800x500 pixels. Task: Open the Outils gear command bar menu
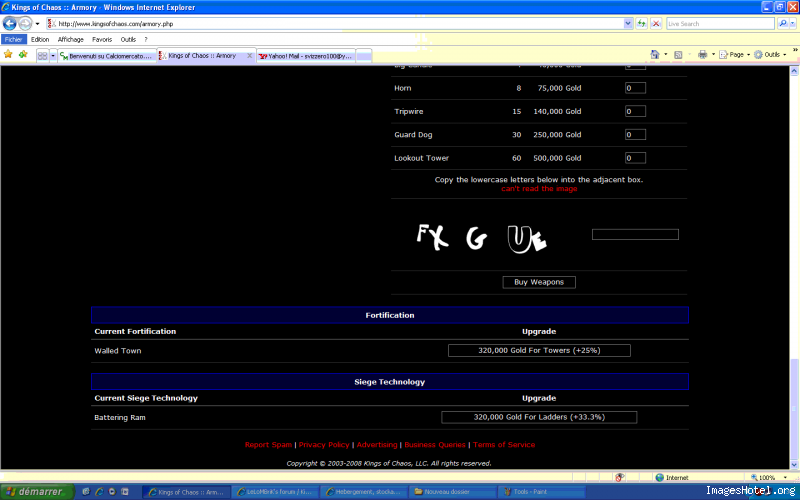point(769,55)
